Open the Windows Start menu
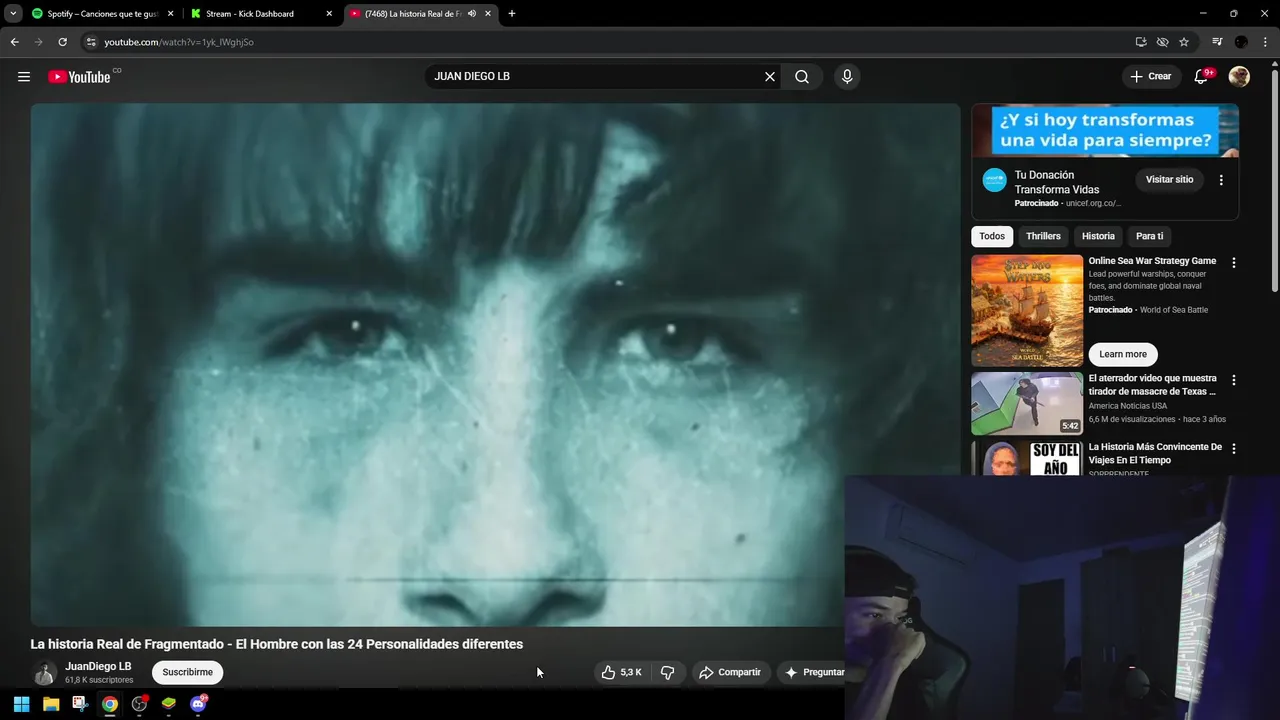Viewport: 1280px width, 720px height. coord(21,704)
